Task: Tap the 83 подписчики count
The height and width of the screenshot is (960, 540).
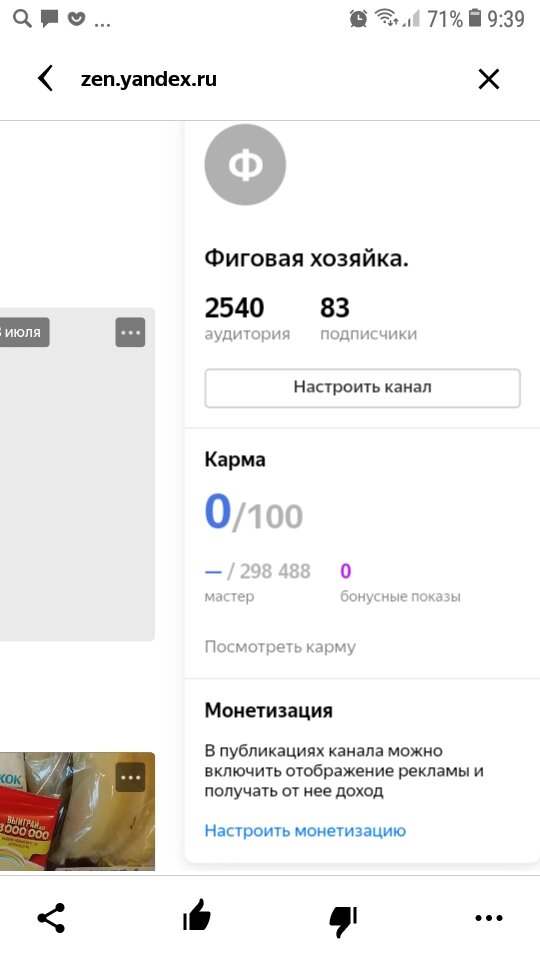Action: point(369,318)
